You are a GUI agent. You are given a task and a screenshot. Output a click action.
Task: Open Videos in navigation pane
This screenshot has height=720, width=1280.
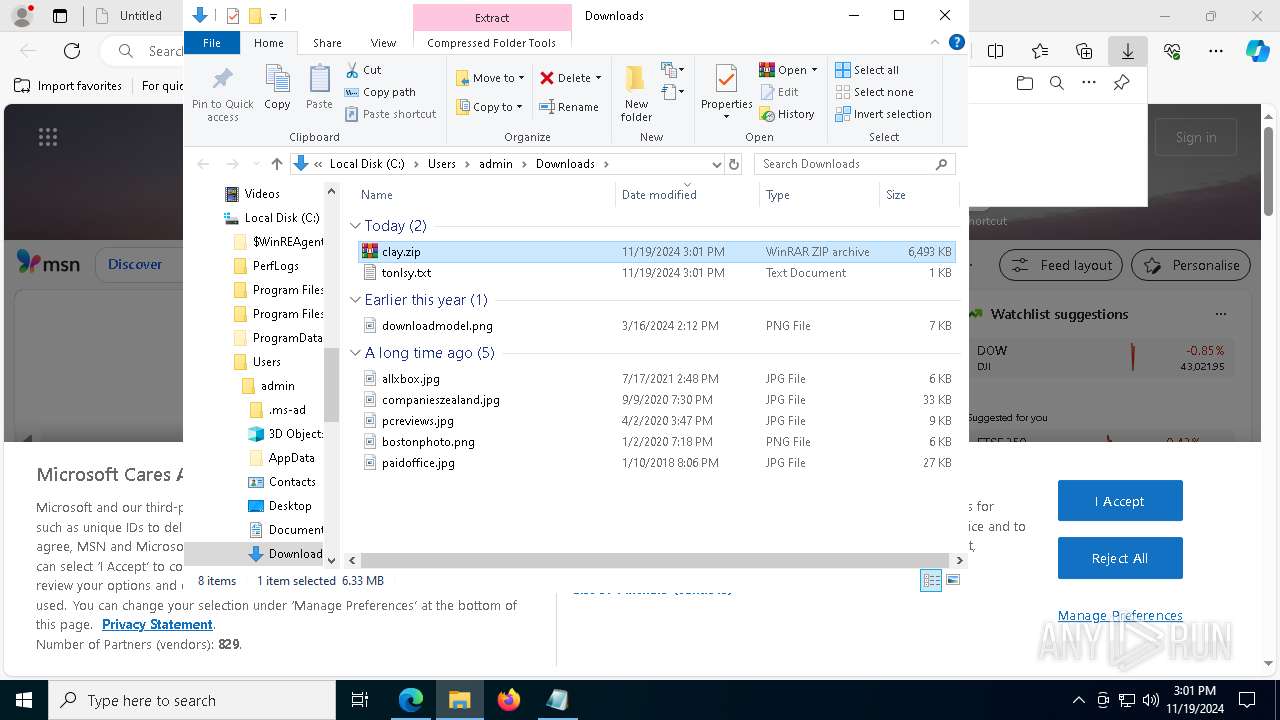point(262,194)
